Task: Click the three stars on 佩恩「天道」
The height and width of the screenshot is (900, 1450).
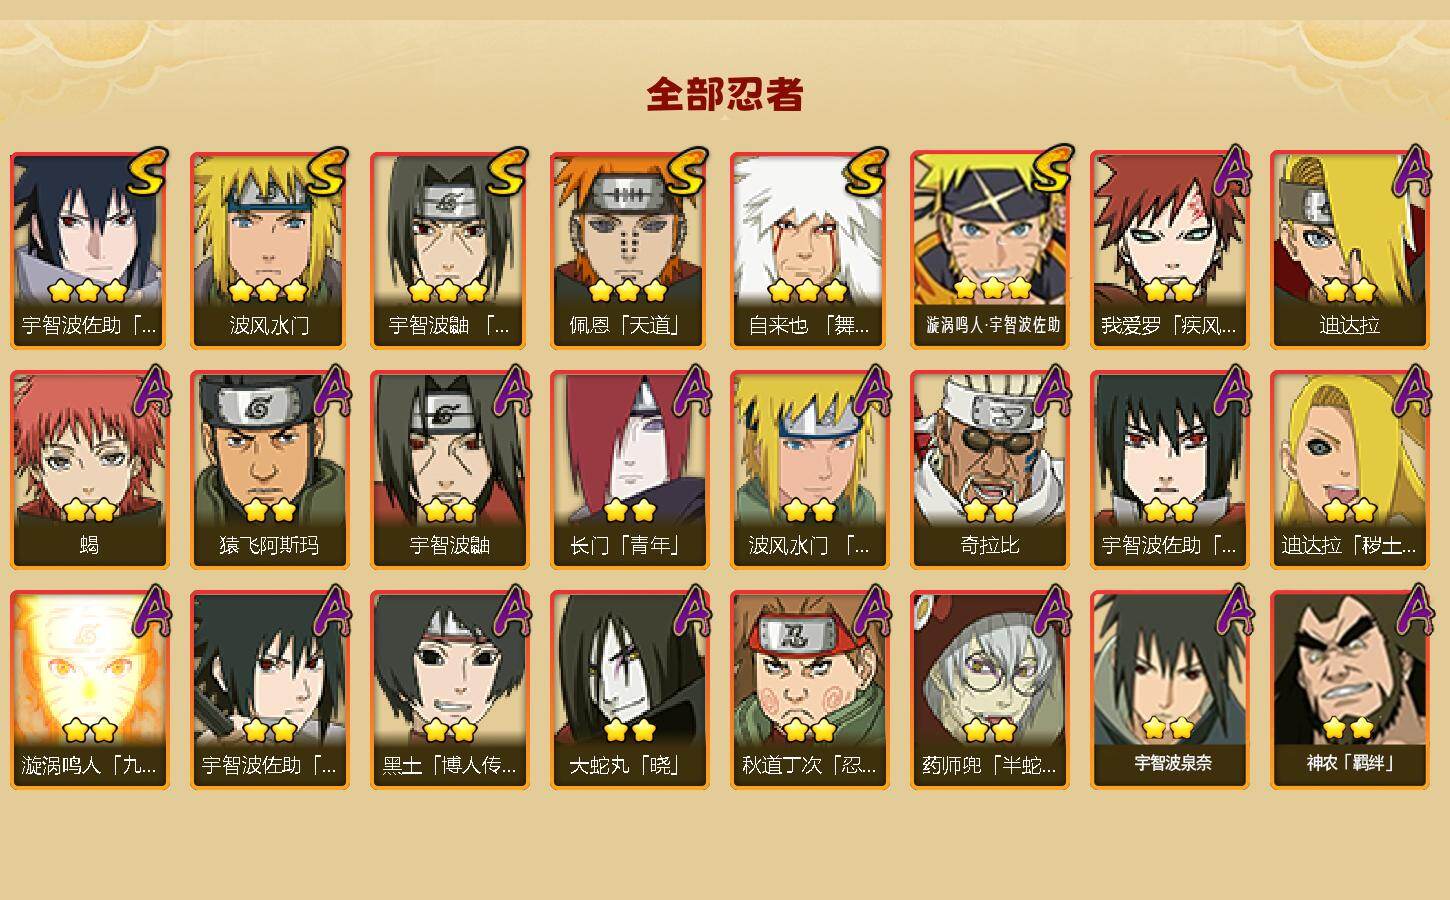Action: pos(628,291)
